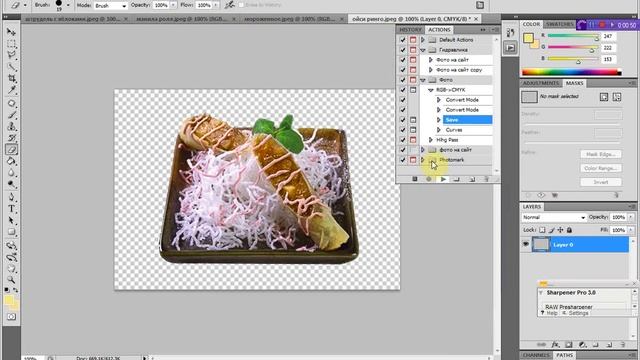Select the Eyedropper tool

[x=11, y=89]
